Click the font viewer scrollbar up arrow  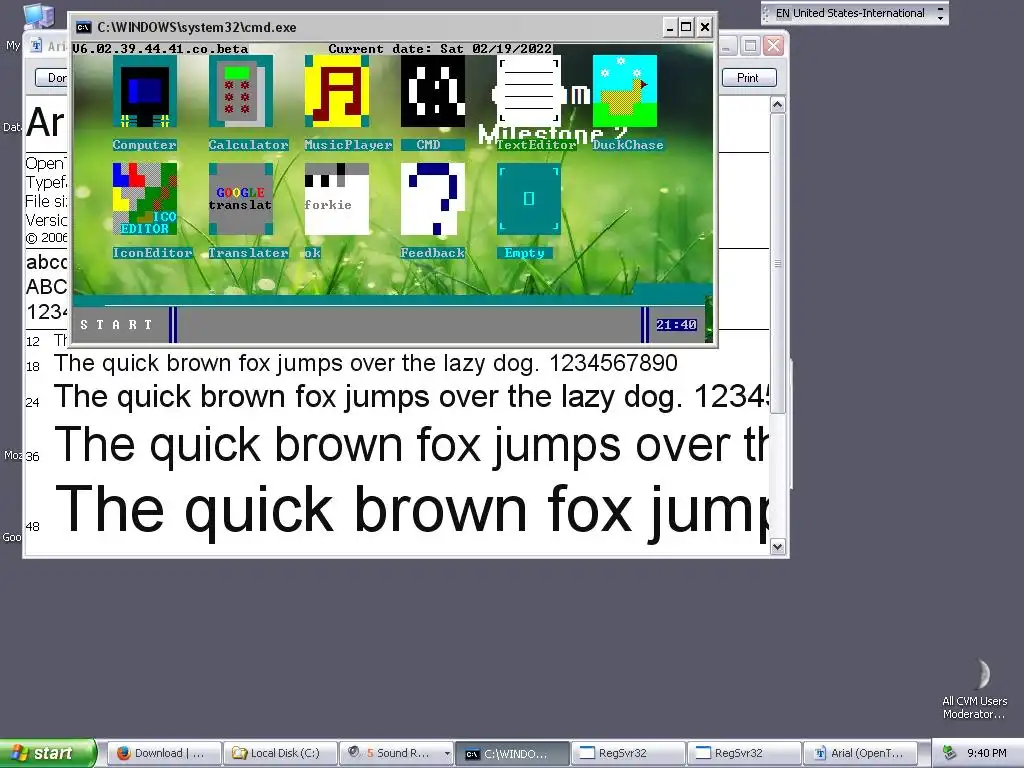[x=777, y=105]
